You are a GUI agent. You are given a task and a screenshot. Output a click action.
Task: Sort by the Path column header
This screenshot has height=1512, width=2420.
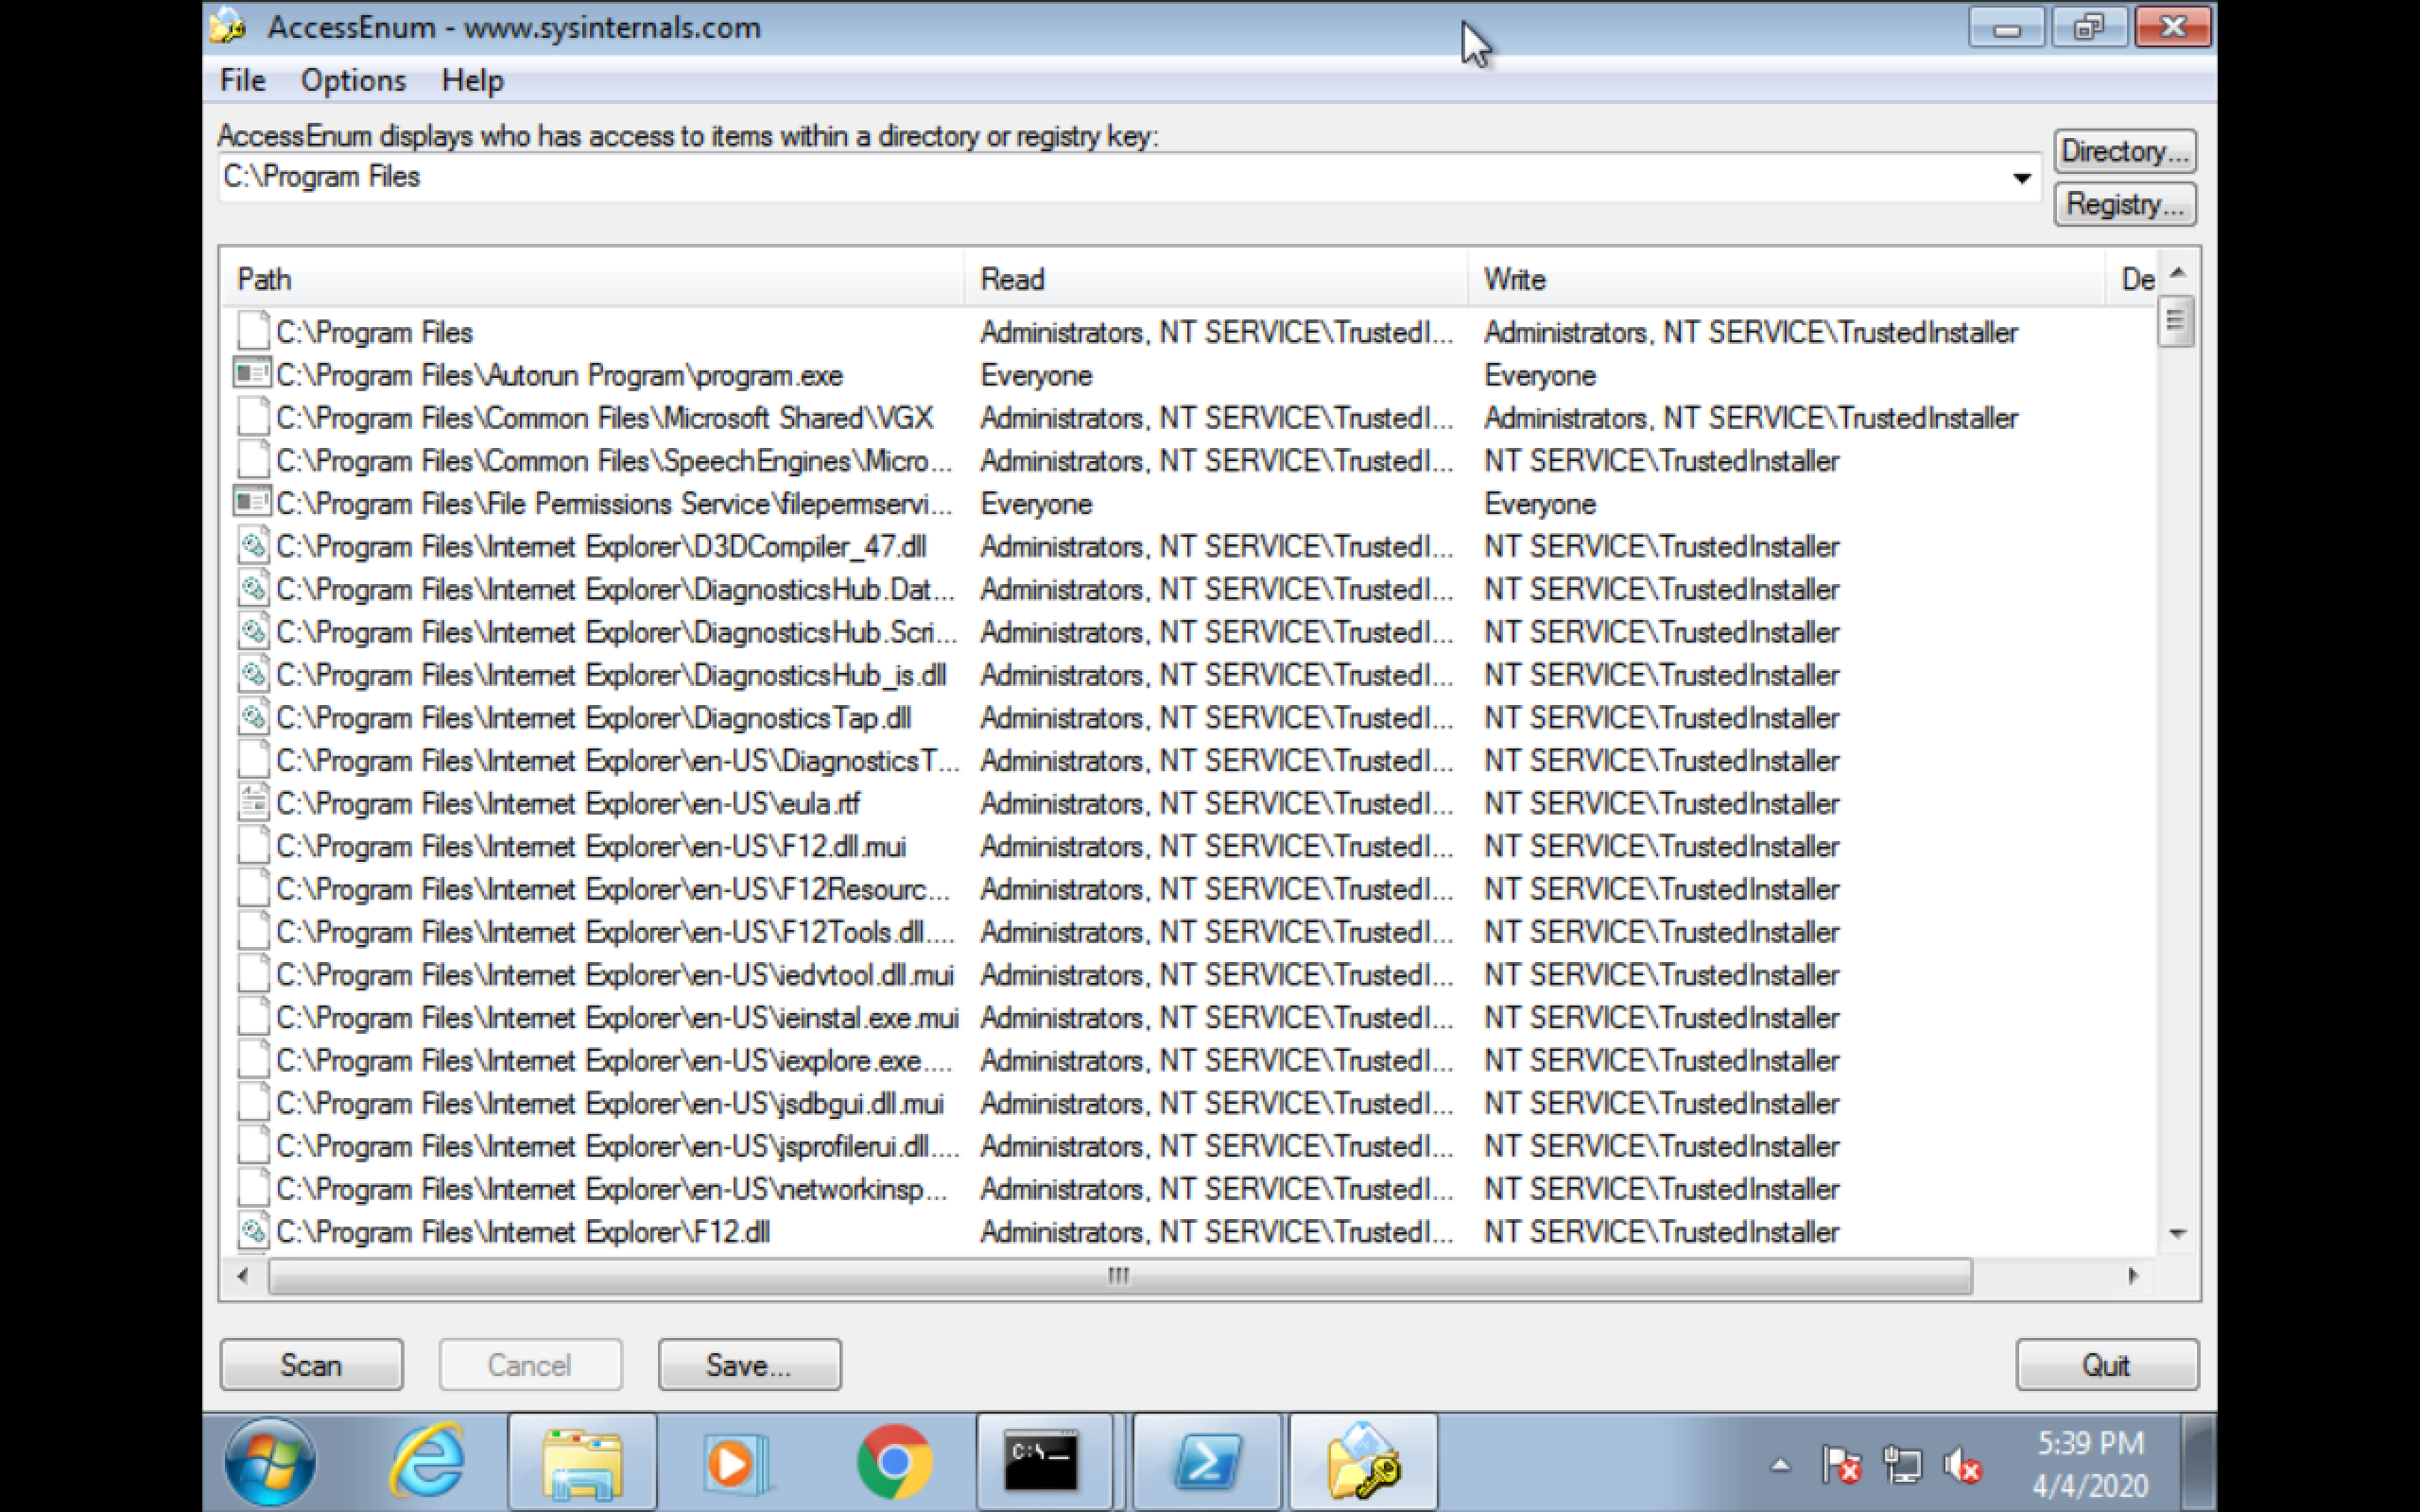594,279
